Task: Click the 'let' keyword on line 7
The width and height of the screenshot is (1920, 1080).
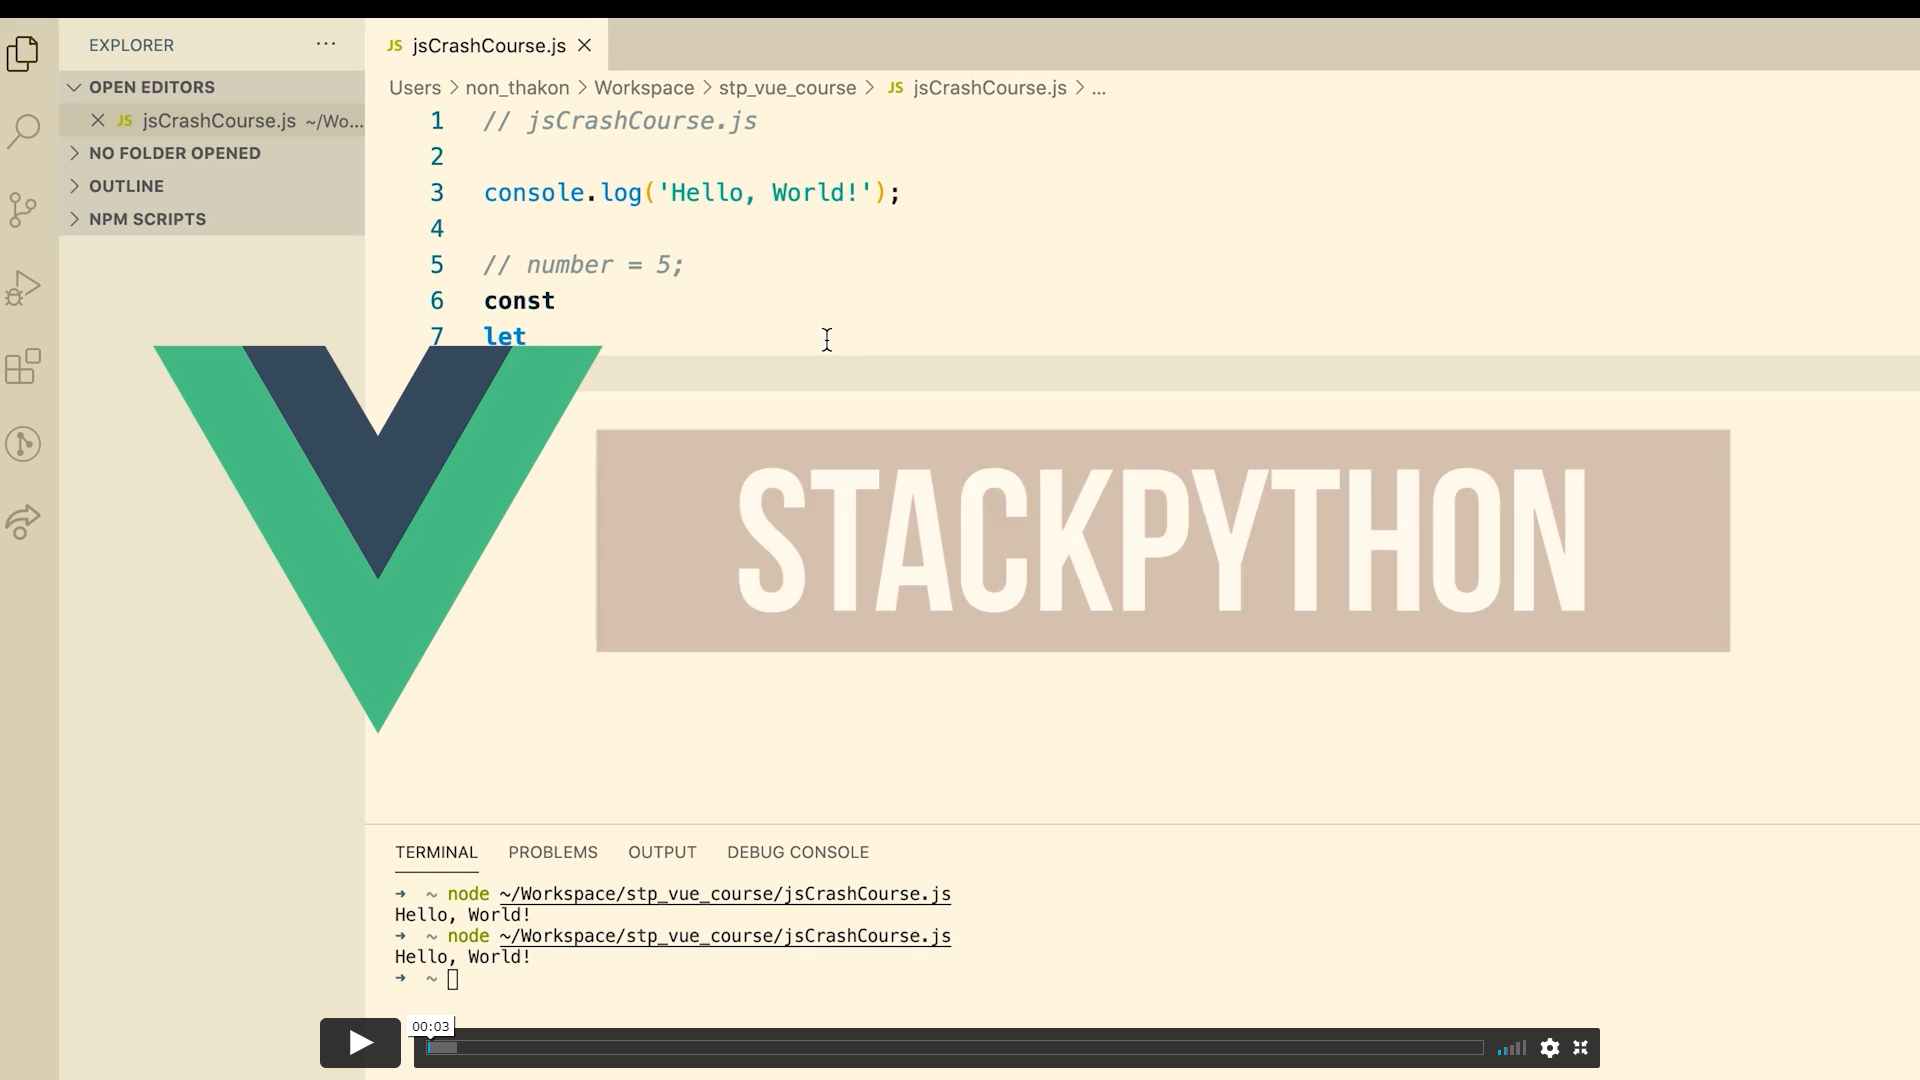Action: (x=505, y=336)
